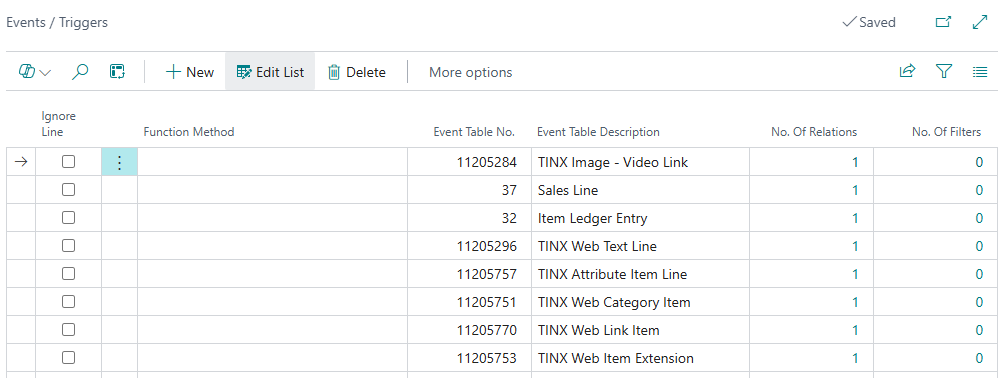Click the Saved status indicator
This screenshot has height=378, width=1006.
point(869,22)
